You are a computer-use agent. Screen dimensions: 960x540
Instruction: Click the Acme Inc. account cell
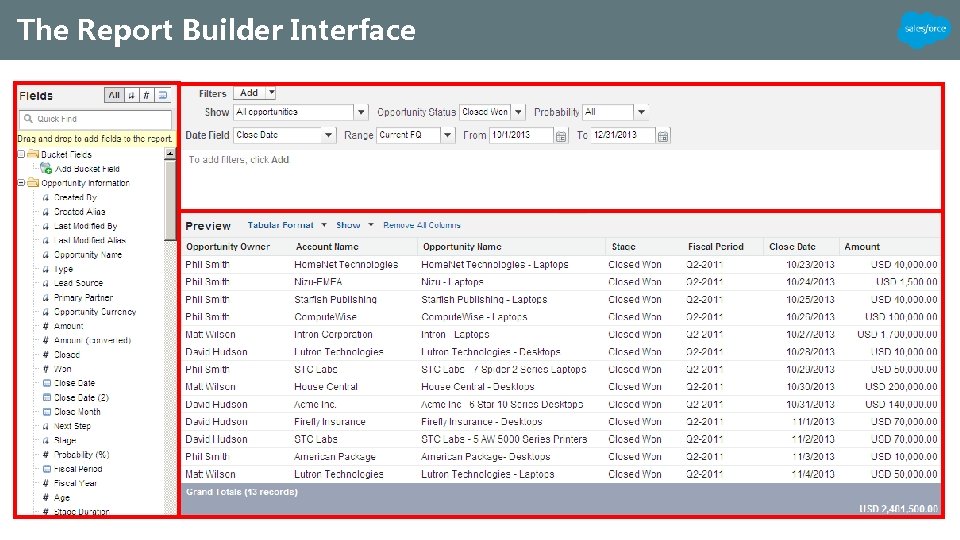(315, 405)
